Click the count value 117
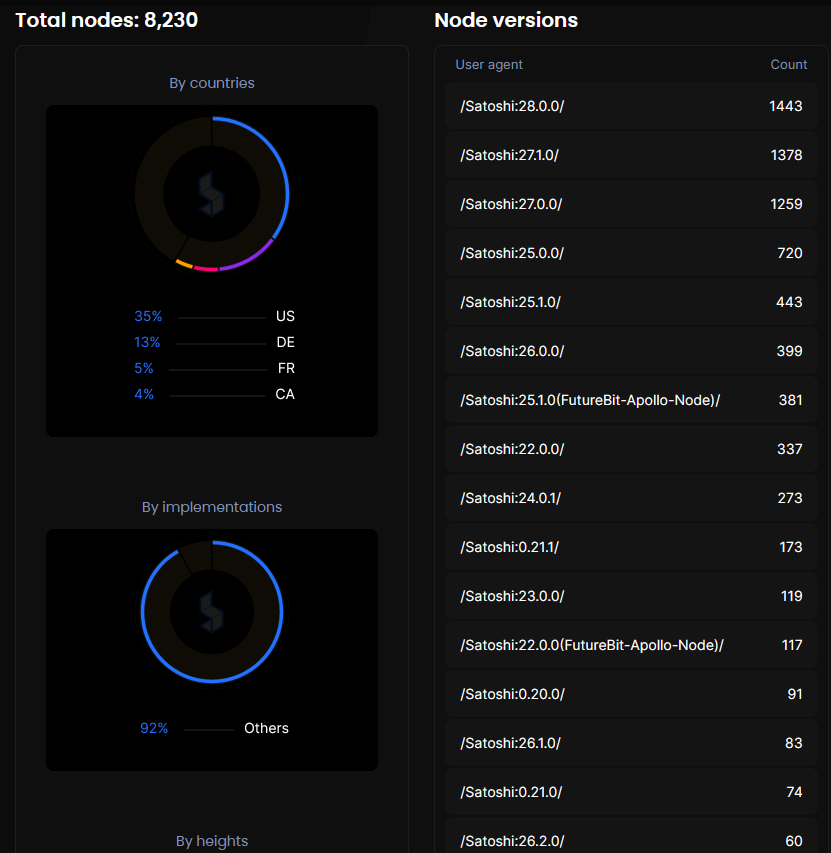831x853 pixels. (792, 645)
